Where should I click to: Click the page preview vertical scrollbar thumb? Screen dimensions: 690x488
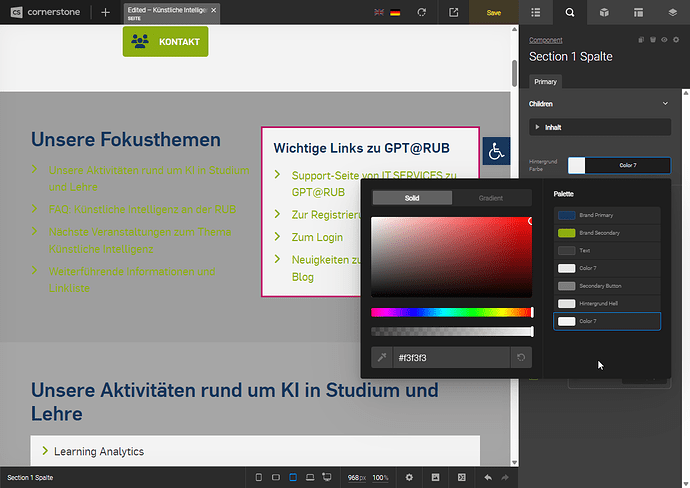pyautogui.click(x=514, y=73)
